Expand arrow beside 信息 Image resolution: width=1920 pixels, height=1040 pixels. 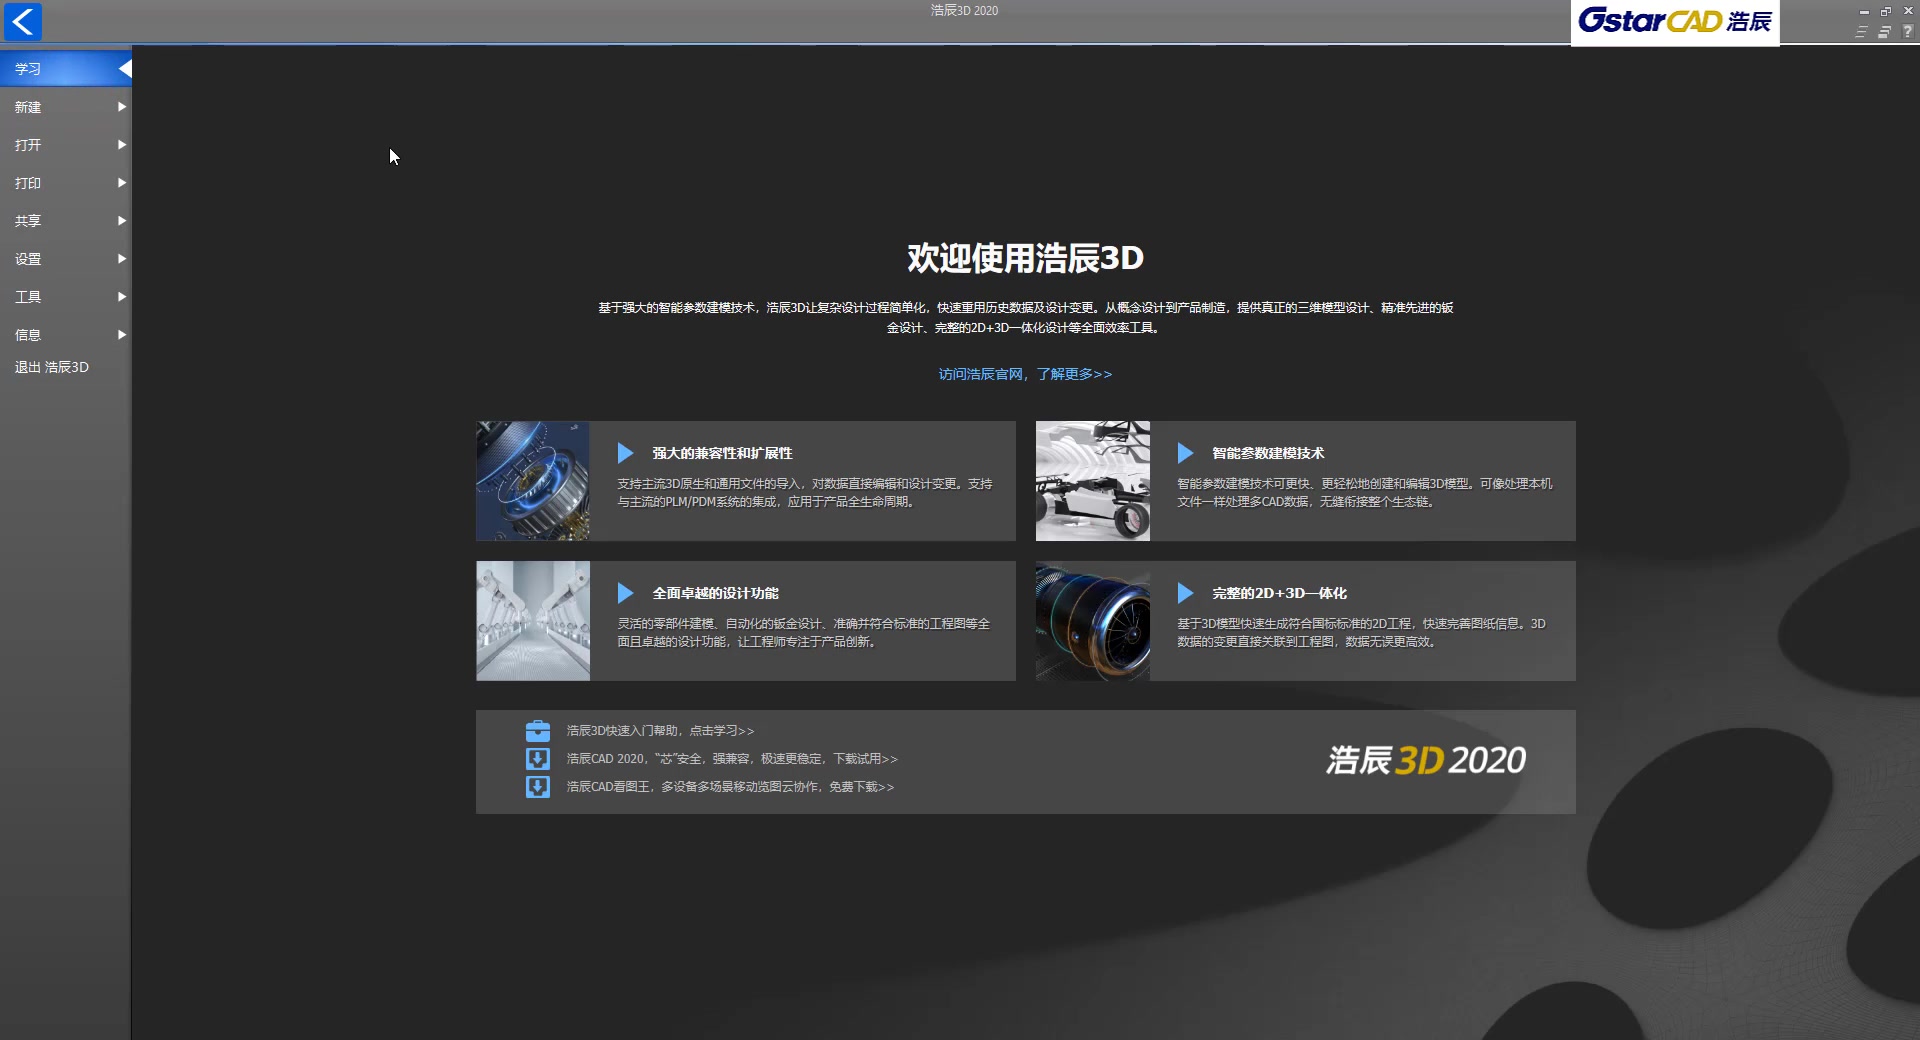click(x=122, y=335)
